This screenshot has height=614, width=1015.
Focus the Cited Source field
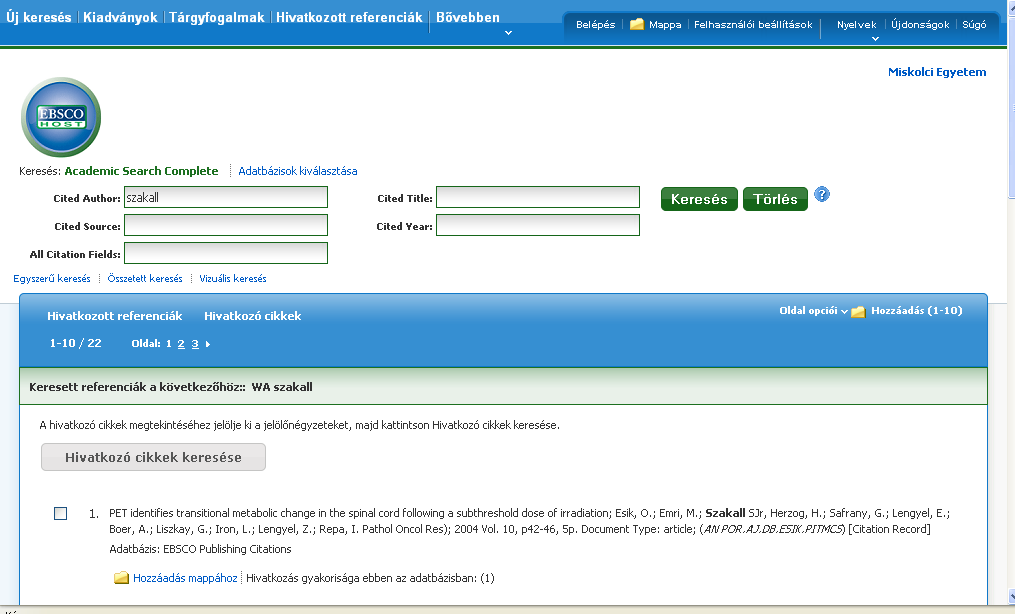pyautogui.click(x=226, y=225)
